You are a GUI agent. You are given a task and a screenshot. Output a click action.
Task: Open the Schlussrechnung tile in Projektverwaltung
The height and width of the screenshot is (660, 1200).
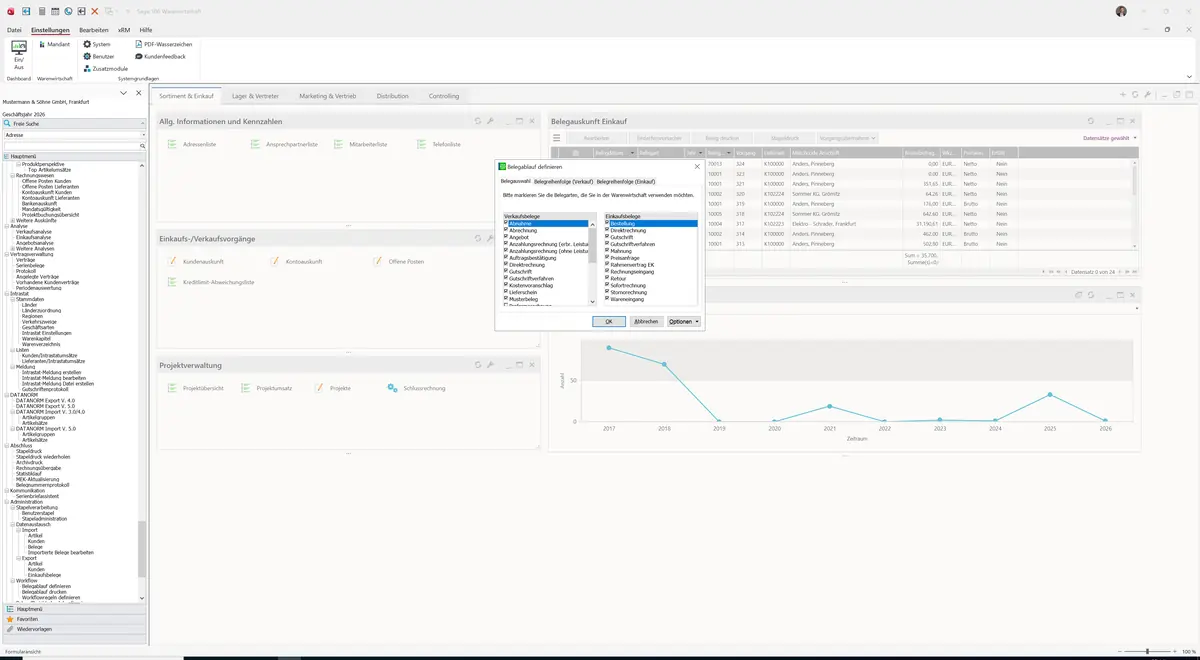(417, 388)
